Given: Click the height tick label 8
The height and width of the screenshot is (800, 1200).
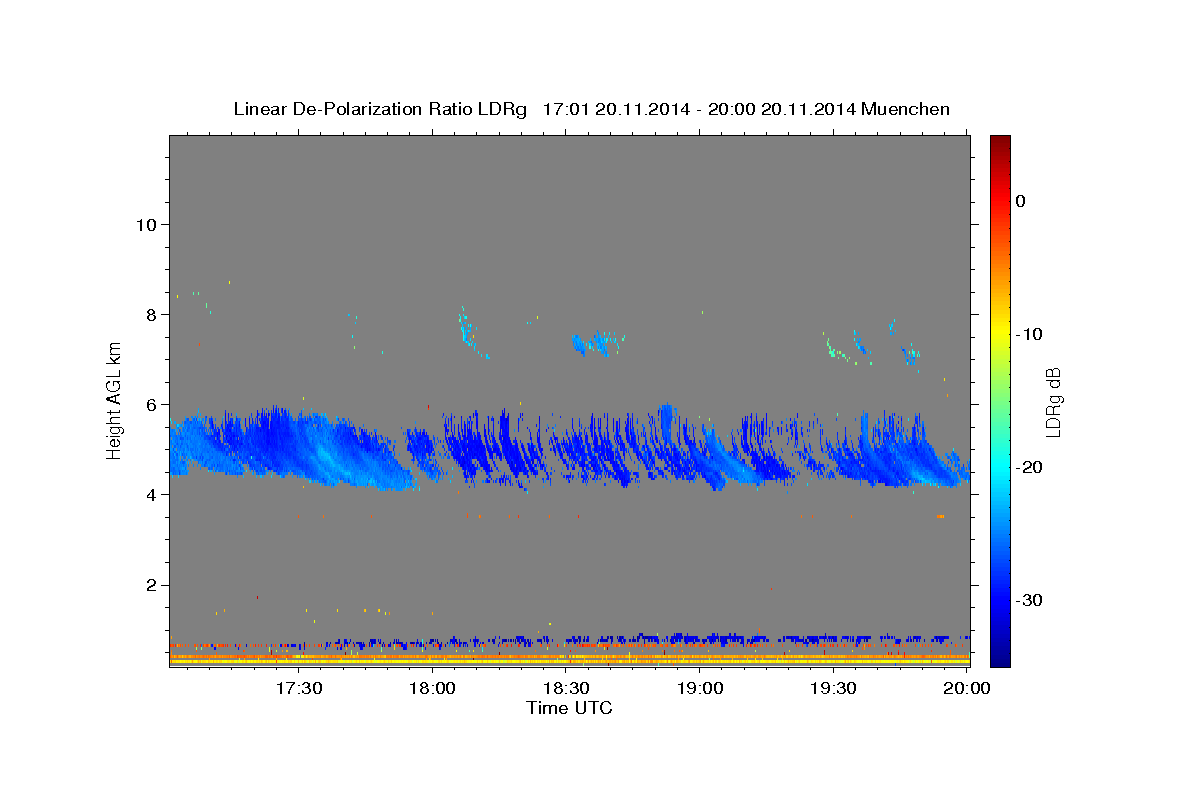Looking at the screenshot, I should 149,314.
